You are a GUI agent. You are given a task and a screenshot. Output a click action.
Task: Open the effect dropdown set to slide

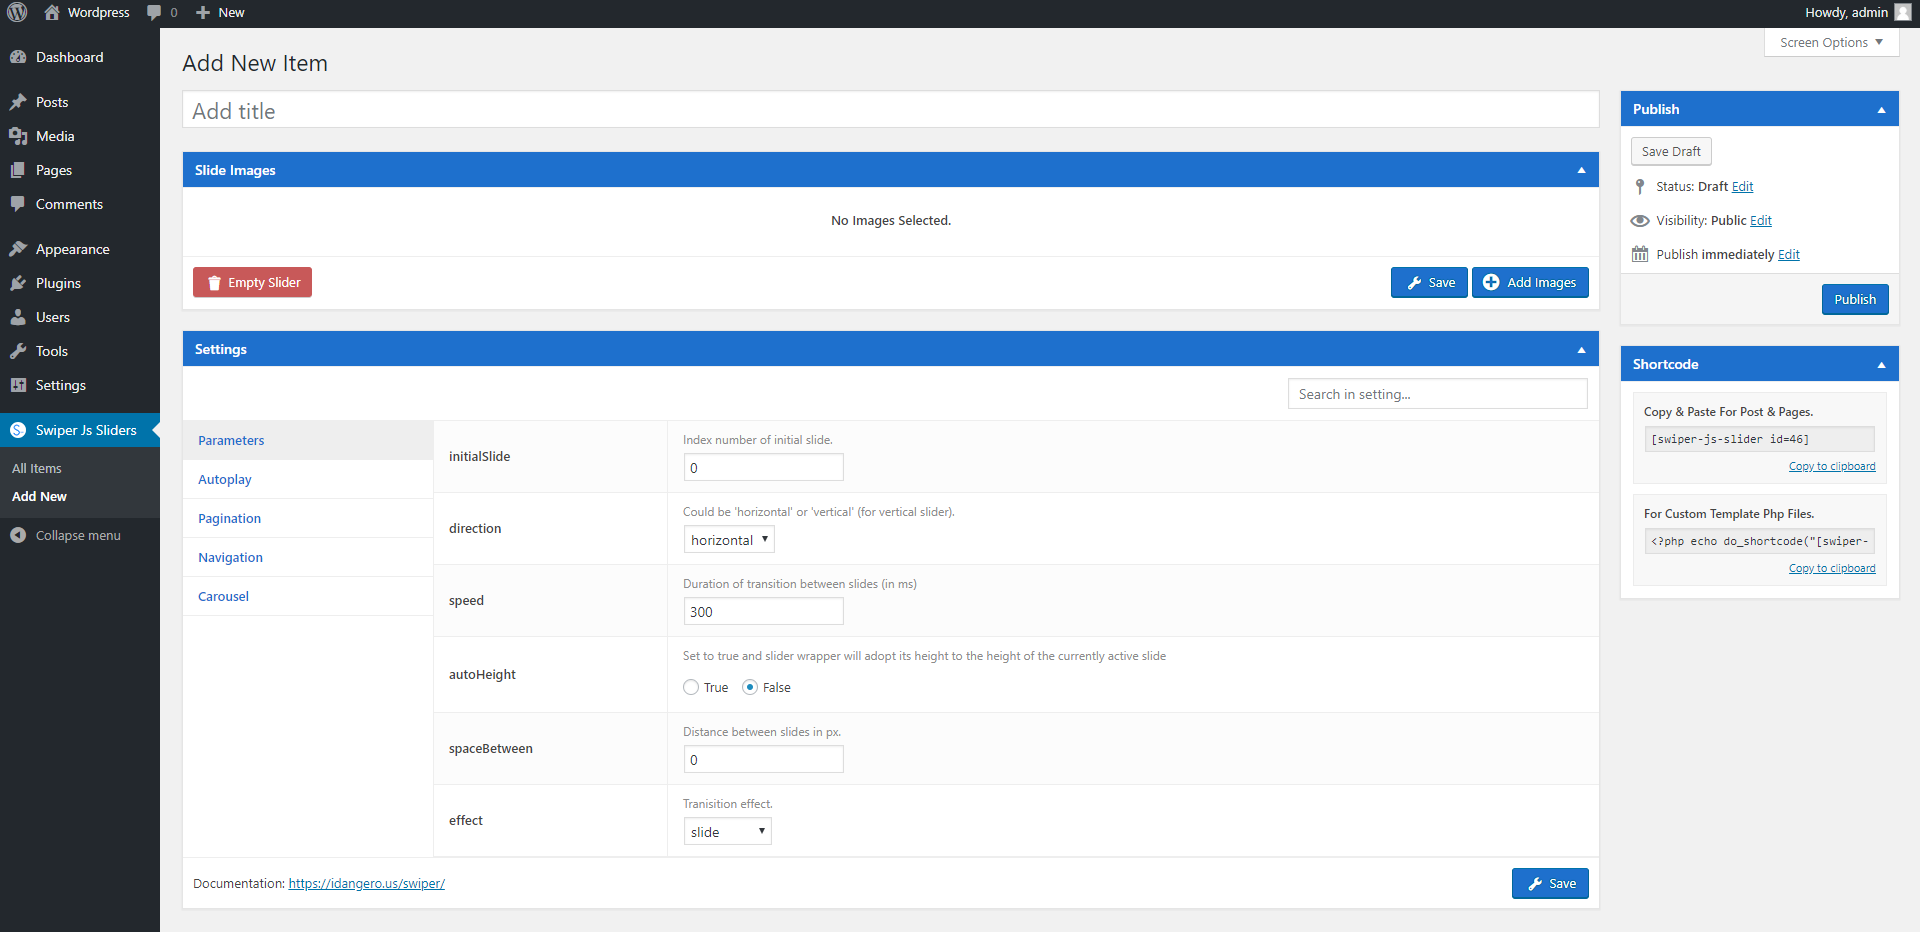click(727, 832)
